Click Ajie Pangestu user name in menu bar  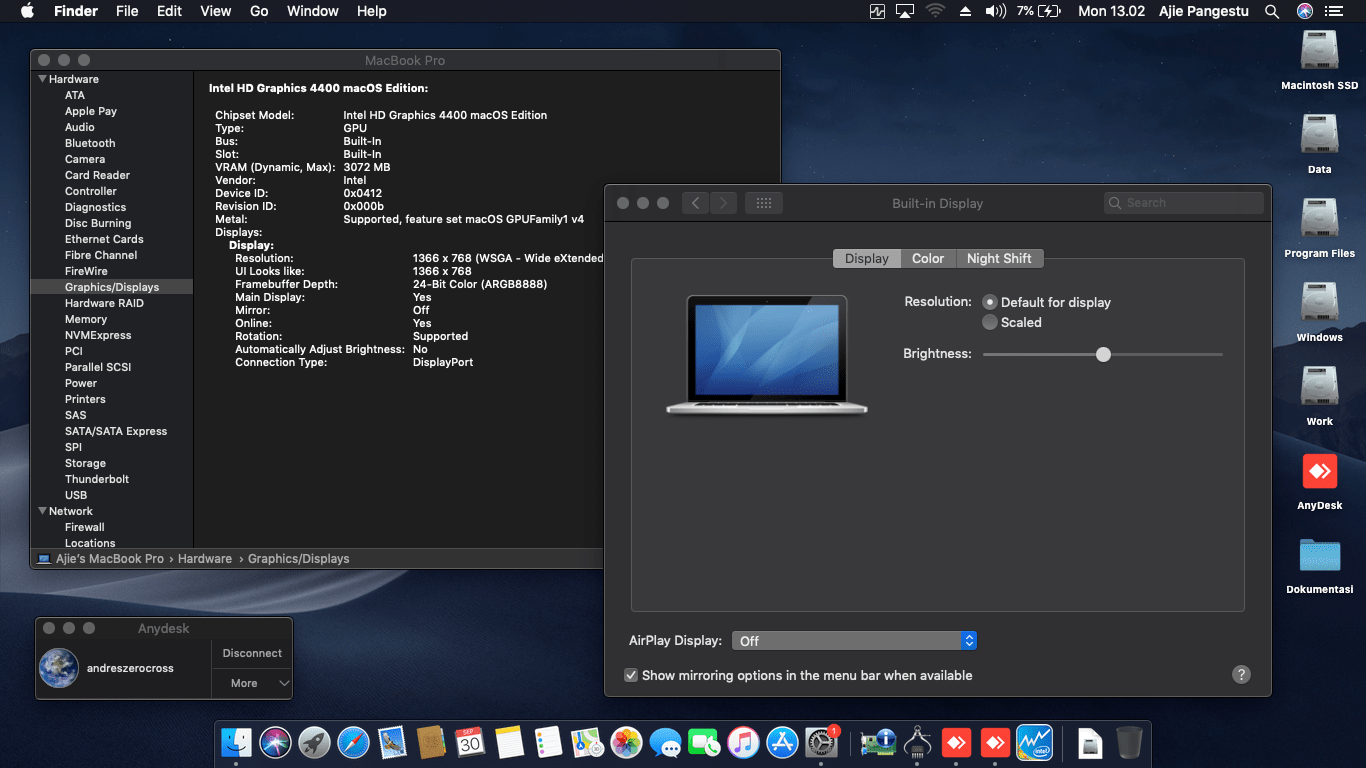click(x=1206, y=11)
